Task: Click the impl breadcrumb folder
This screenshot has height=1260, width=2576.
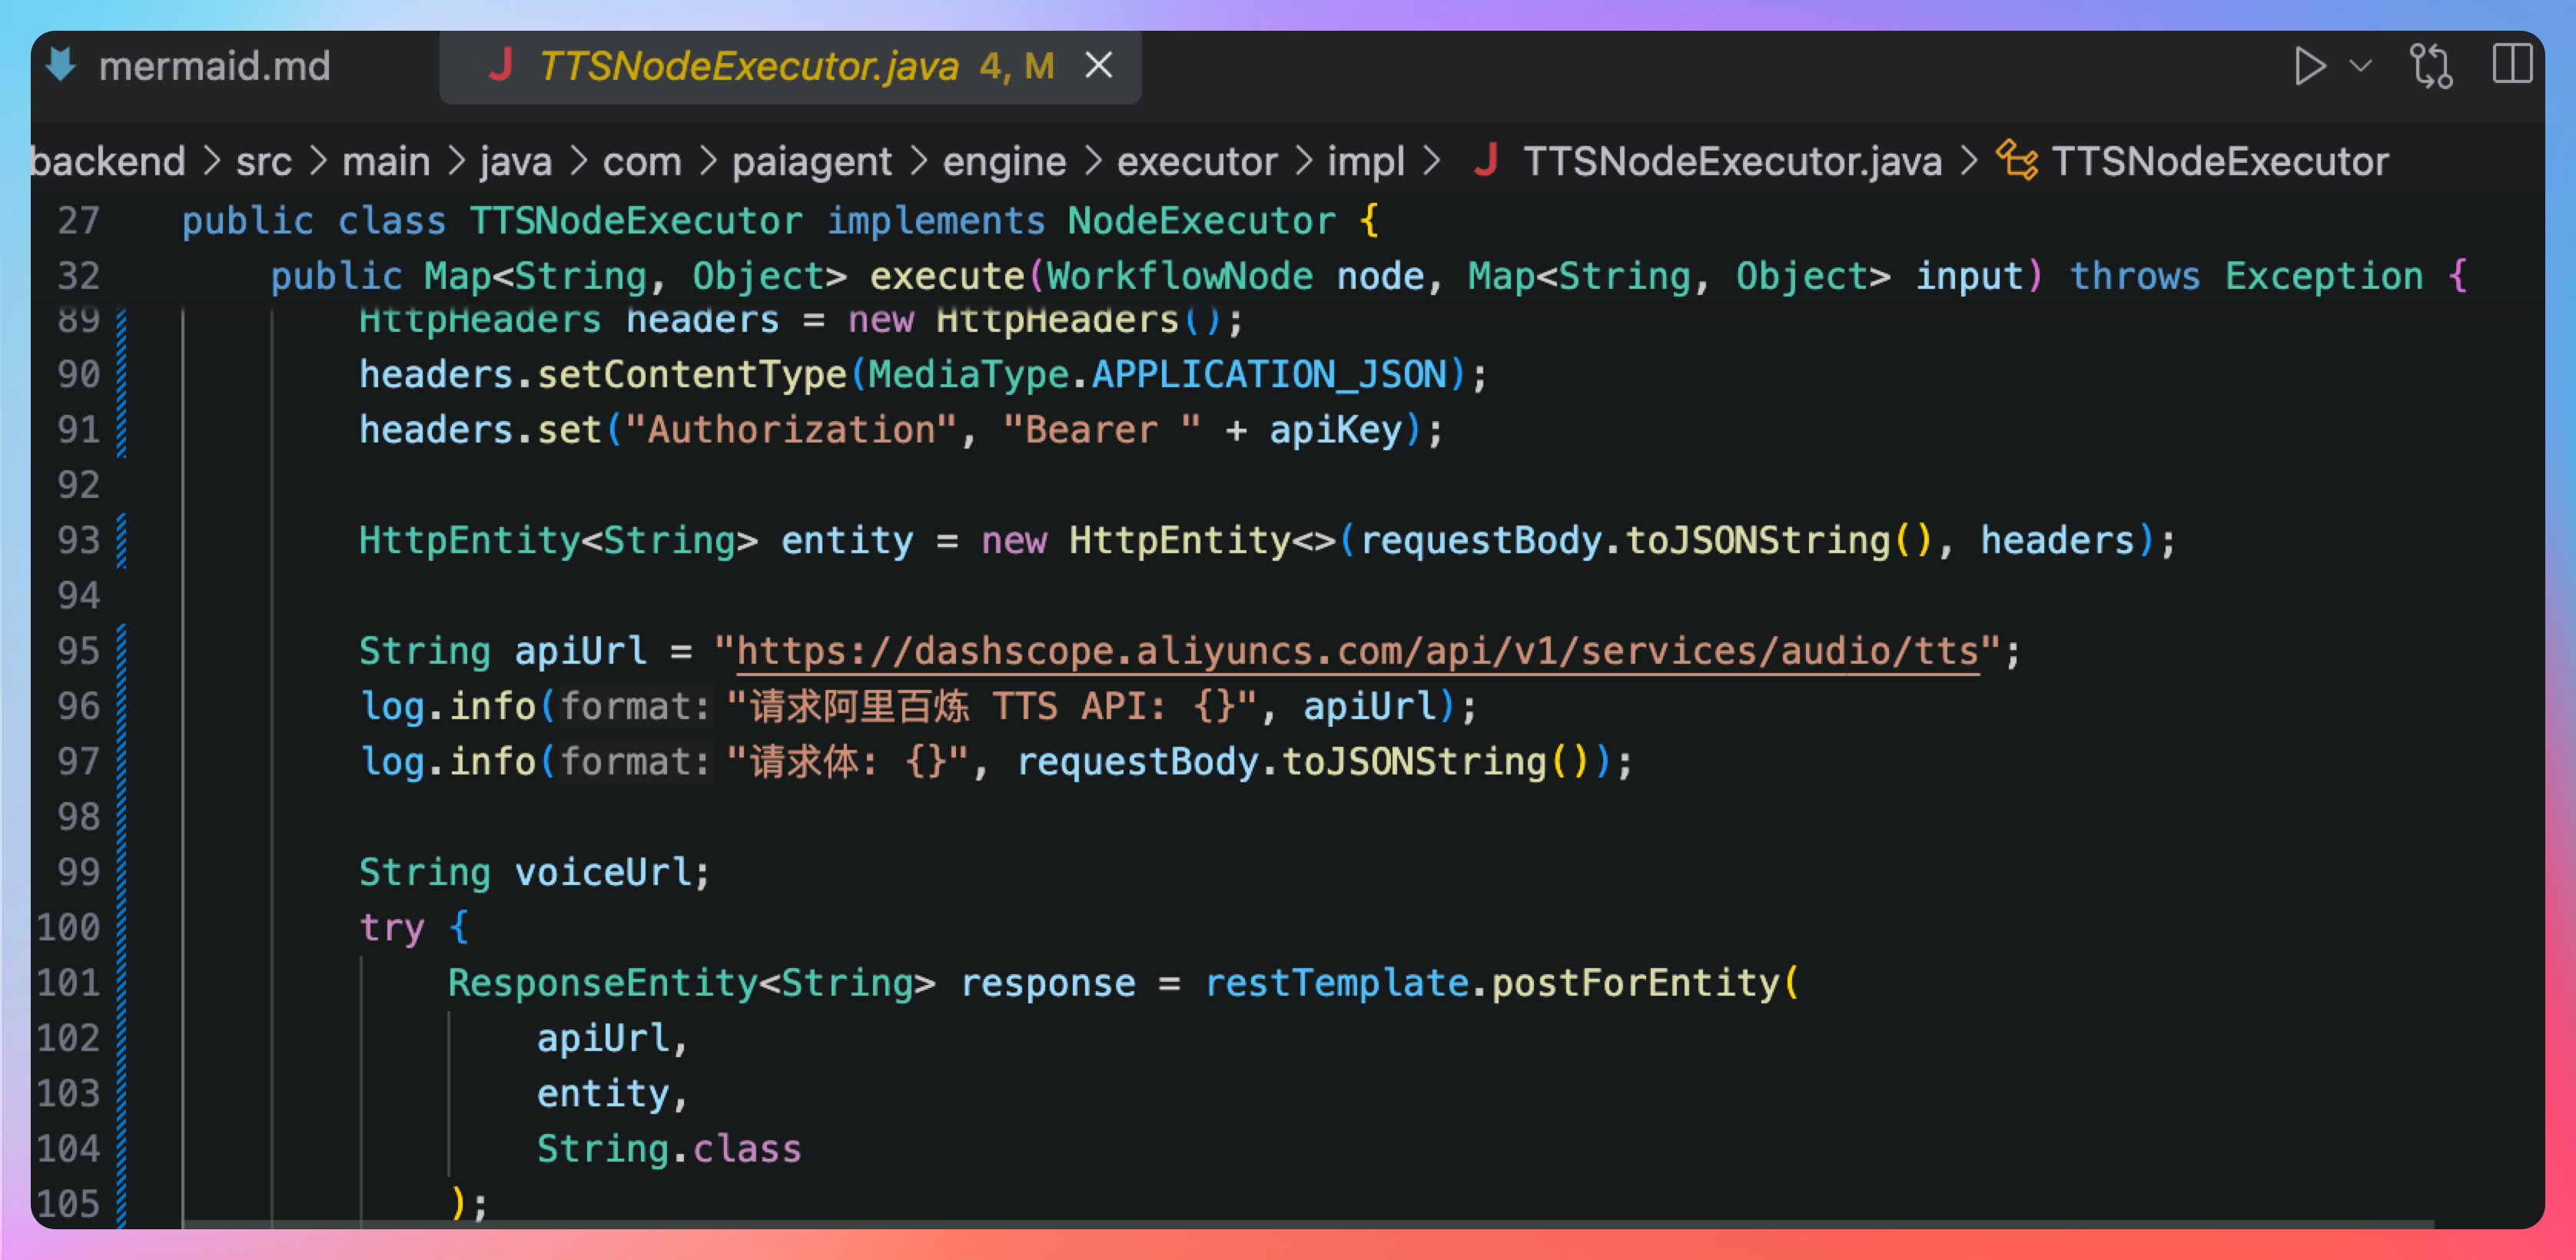Action: pos(1365,162)
